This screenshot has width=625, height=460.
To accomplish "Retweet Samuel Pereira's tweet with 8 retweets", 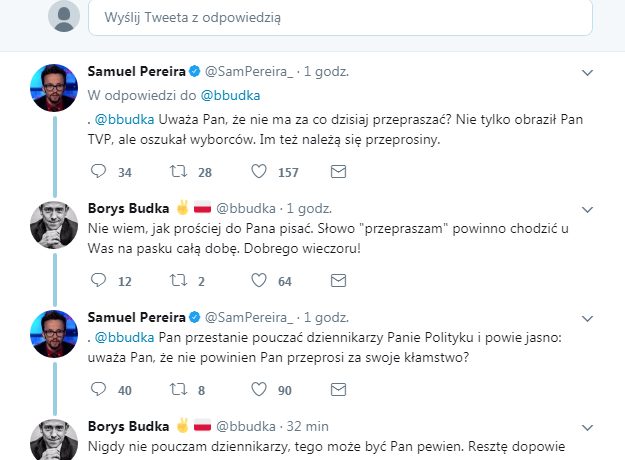I will pyautogui.click(x=179, y=390).
